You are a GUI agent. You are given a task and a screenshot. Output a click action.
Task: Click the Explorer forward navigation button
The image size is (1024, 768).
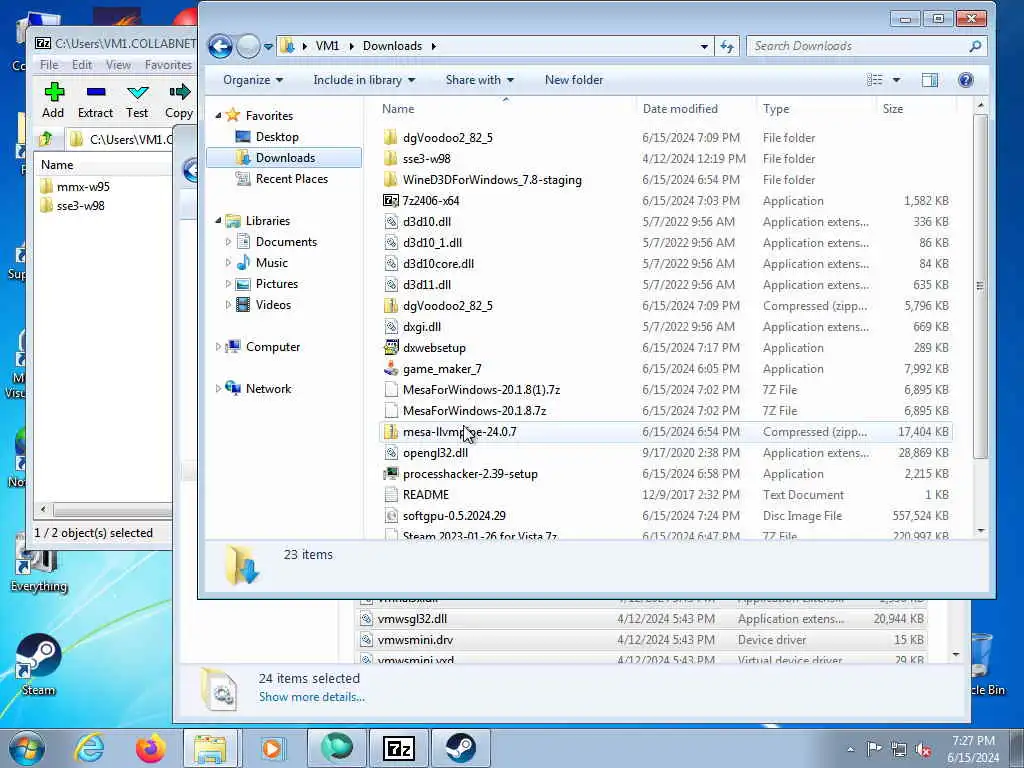tap(248, 46)
